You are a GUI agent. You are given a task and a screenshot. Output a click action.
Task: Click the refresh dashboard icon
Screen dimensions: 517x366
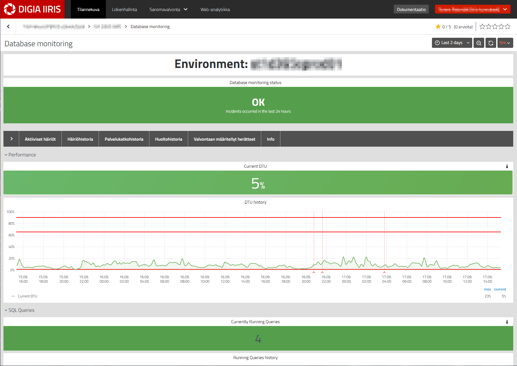tap(491, 43)
